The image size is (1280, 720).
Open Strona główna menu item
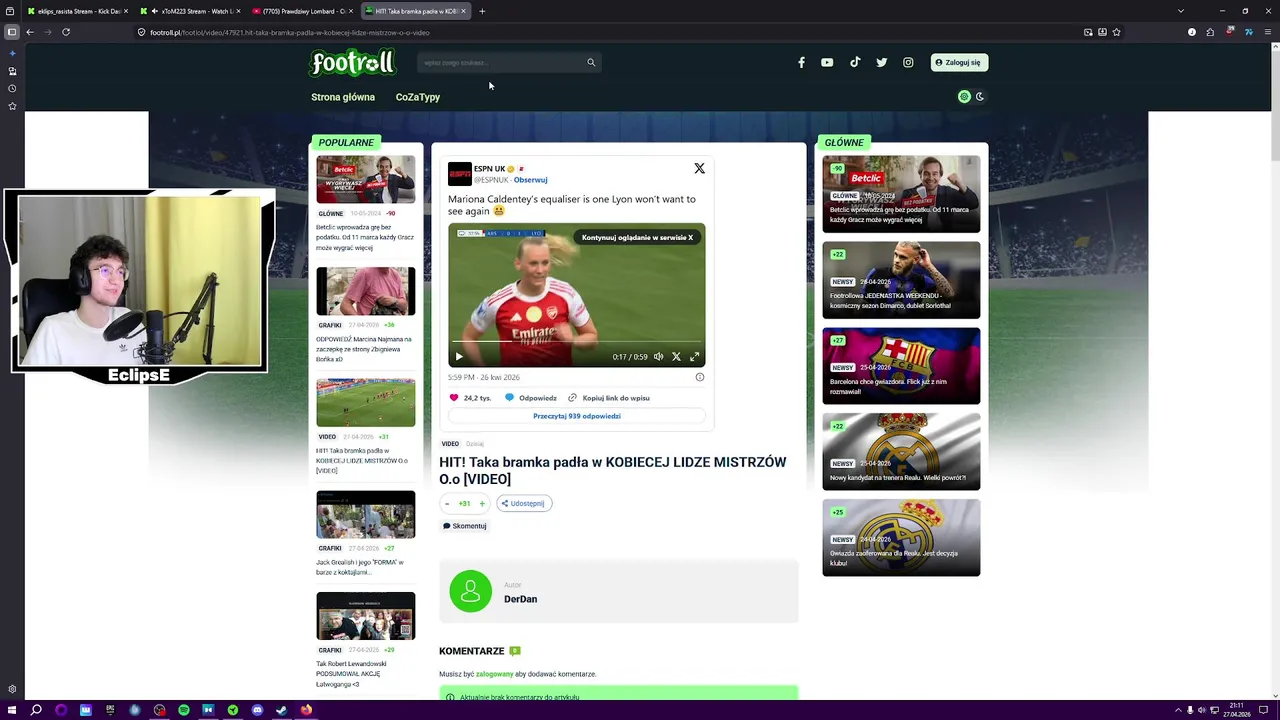pos(343,97)
